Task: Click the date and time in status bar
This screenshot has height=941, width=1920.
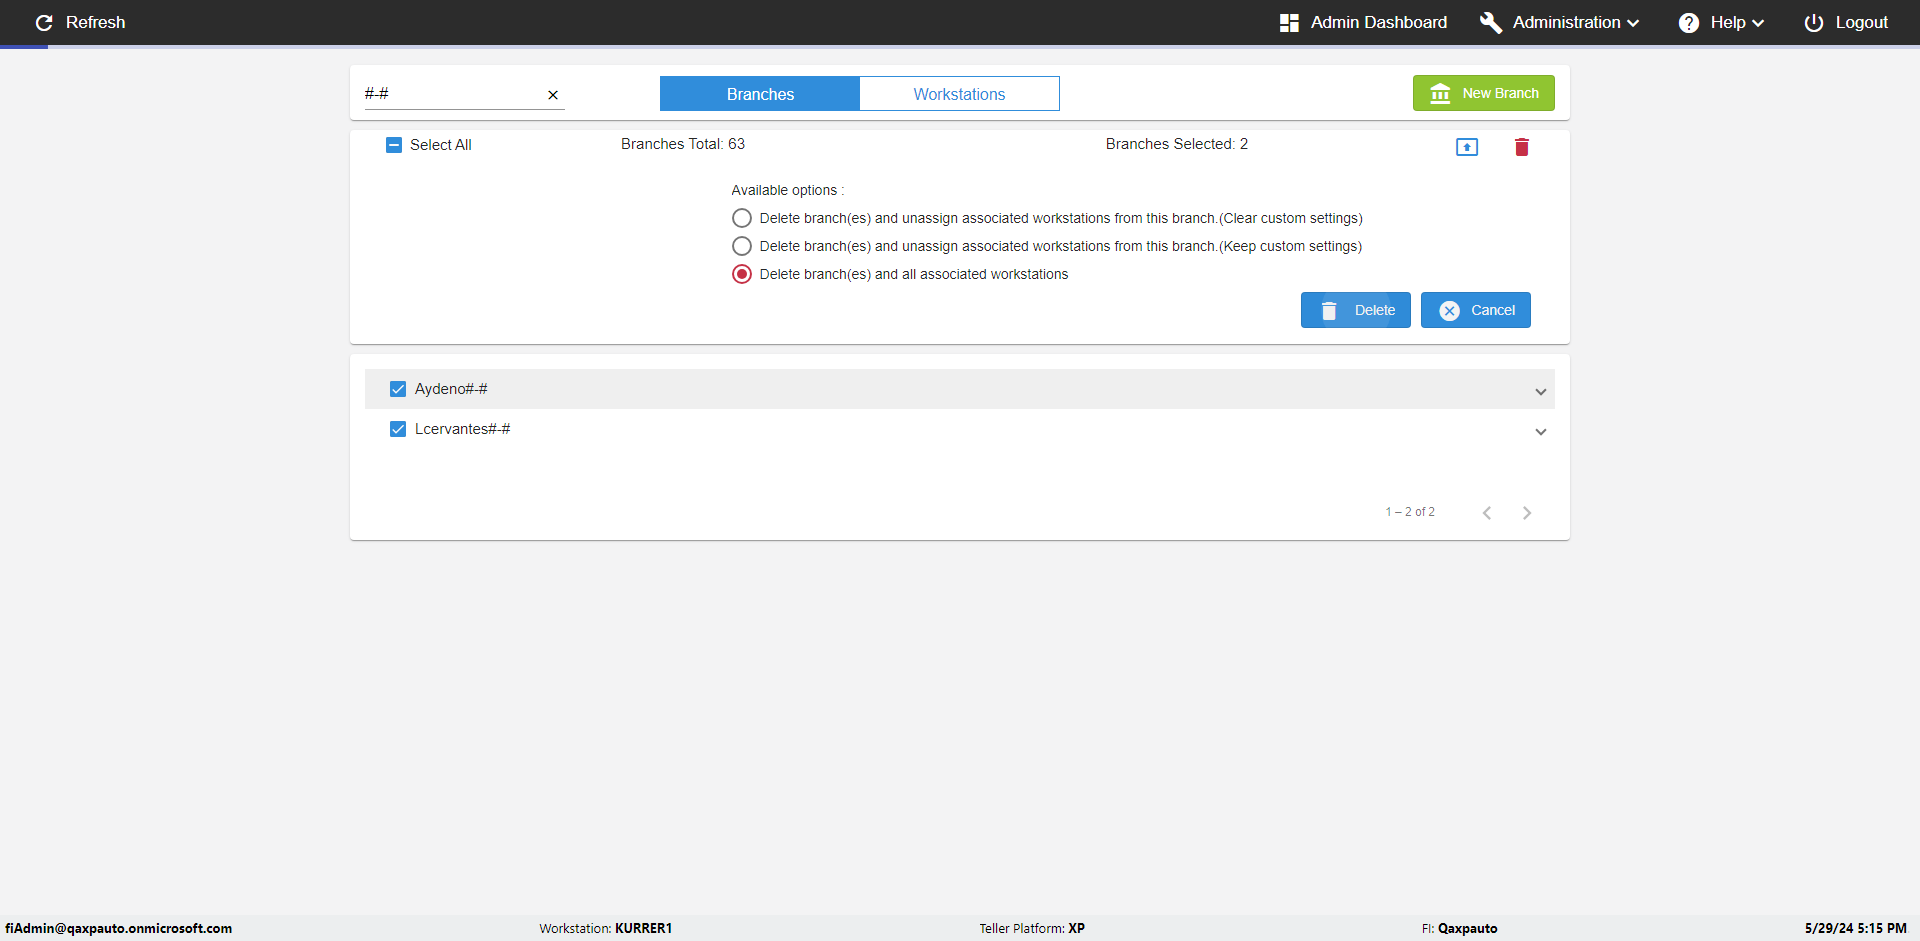Action: pyautogui.click(x=1856, y=928)
